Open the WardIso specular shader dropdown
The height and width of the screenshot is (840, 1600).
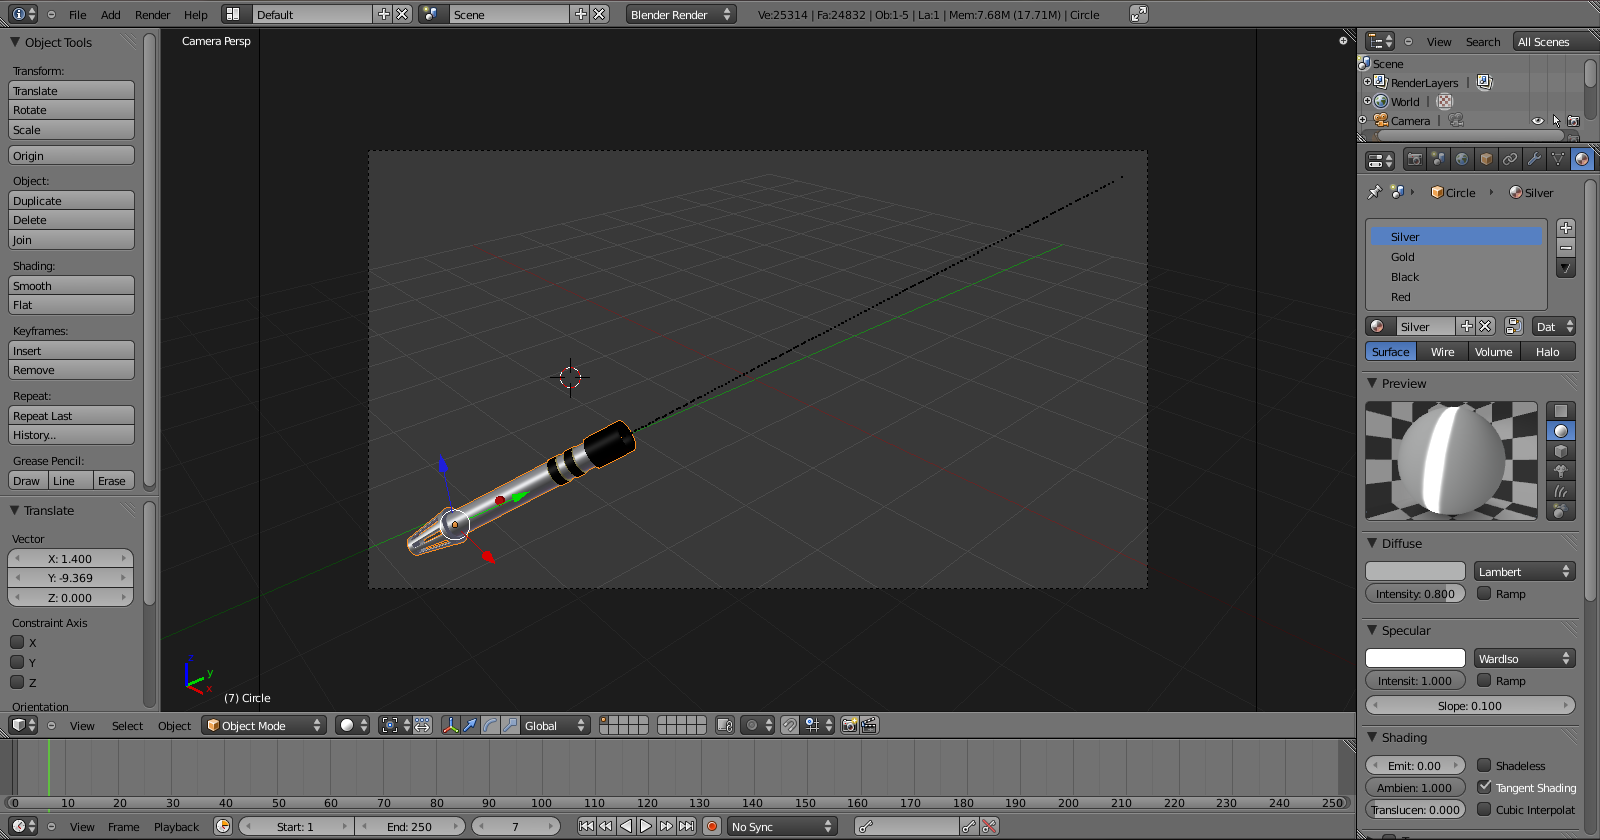(x=1524, y=658)
